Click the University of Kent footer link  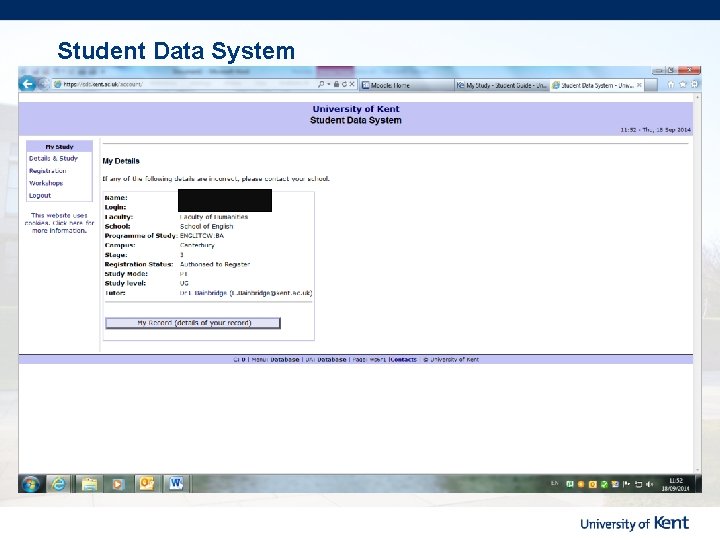coord(454,360)
